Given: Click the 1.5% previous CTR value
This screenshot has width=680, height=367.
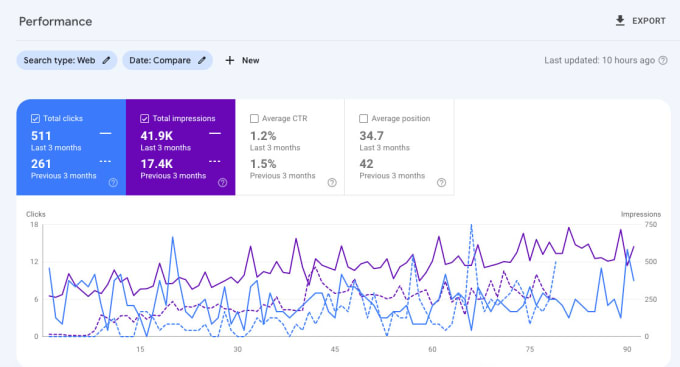Looking at the screenshot, I should point(263,164).
